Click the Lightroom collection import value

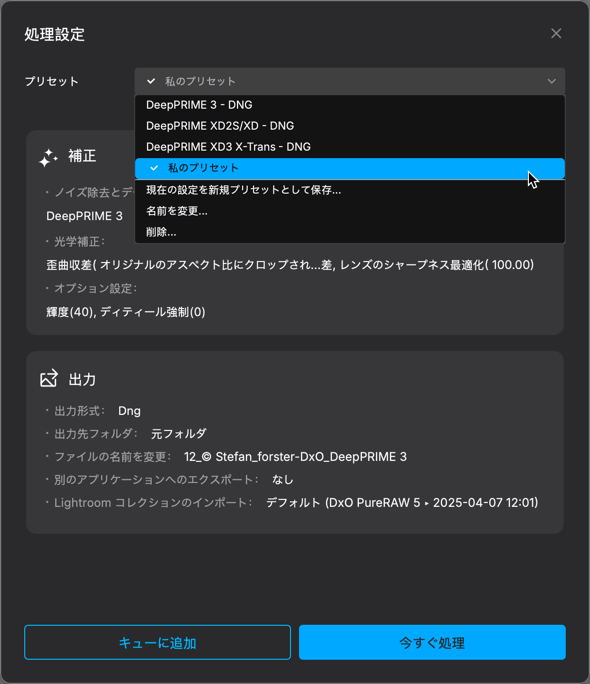tap(402, 503)
